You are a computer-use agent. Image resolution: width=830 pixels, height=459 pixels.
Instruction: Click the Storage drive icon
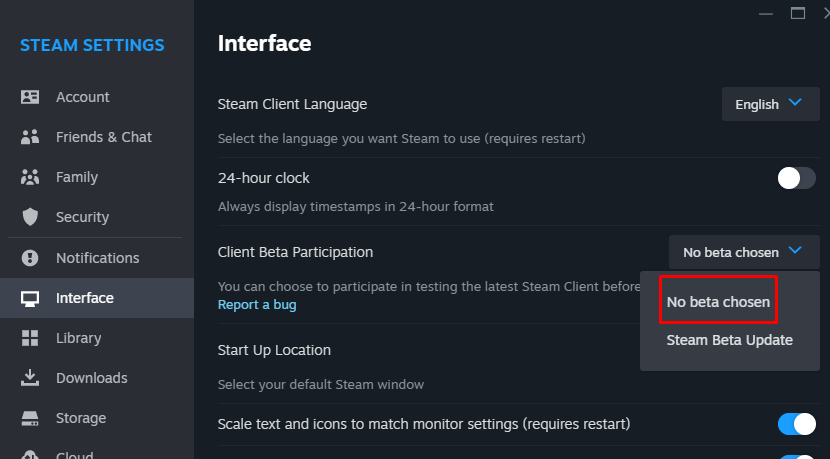tap(30, 418)
